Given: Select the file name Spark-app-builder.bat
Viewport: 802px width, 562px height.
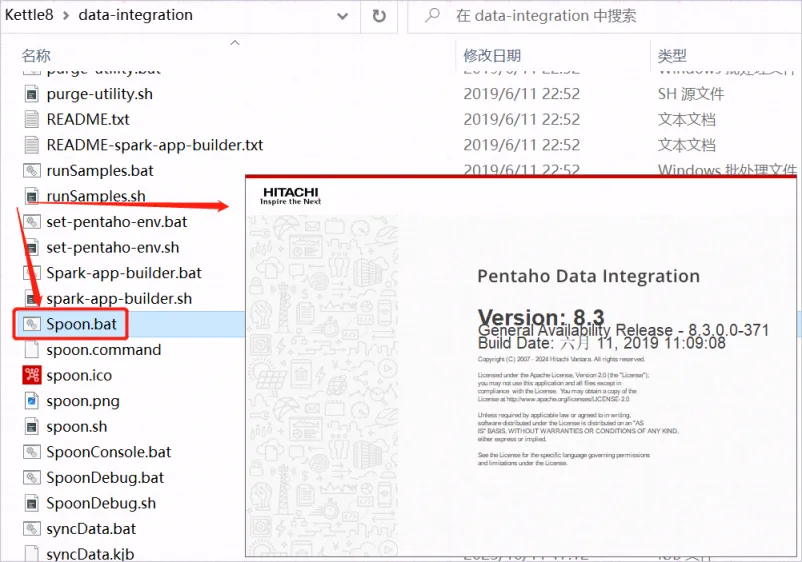Looking at the screenshot, I should 124,273.
